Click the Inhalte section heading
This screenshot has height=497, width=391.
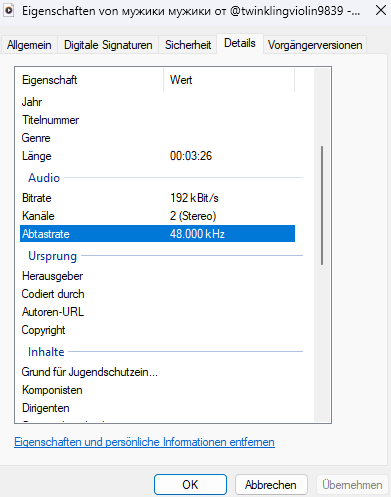[46, 352]
